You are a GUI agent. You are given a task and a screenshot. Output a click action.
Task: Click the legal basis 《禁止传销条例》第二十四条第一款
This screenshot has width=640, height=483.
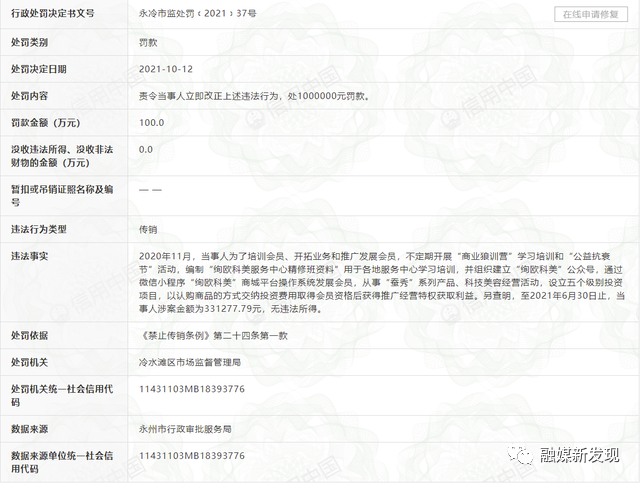pos(213,336)
